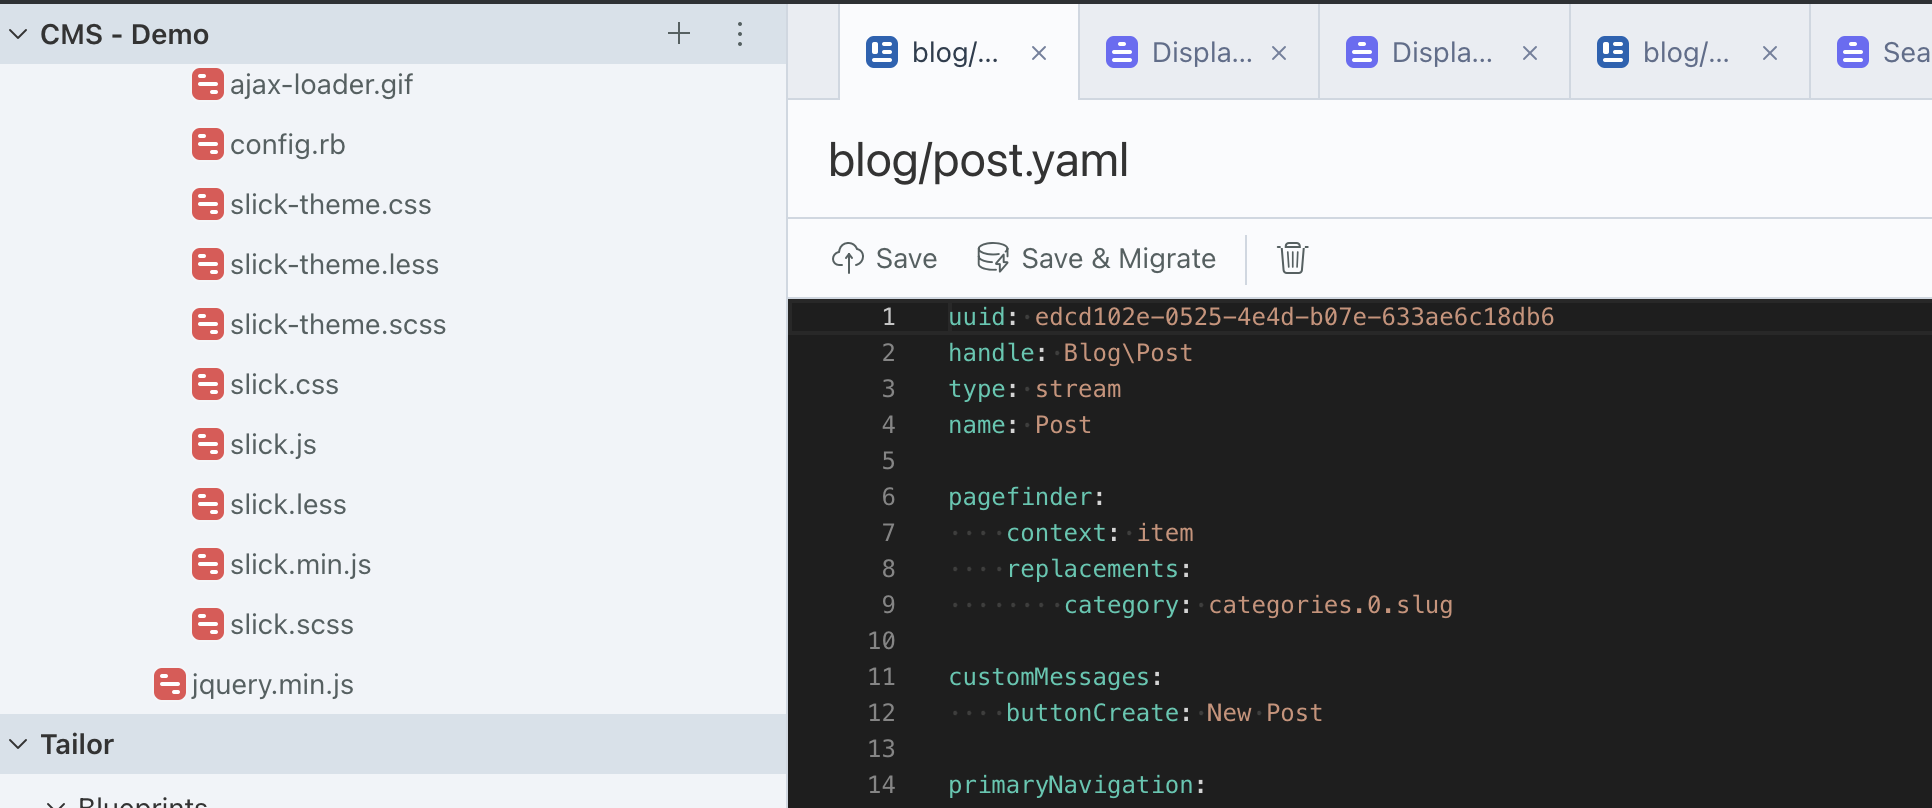Open slick-theme.scss file
The width and height of the screenshot is (1932, 808).
click(338, 325)
